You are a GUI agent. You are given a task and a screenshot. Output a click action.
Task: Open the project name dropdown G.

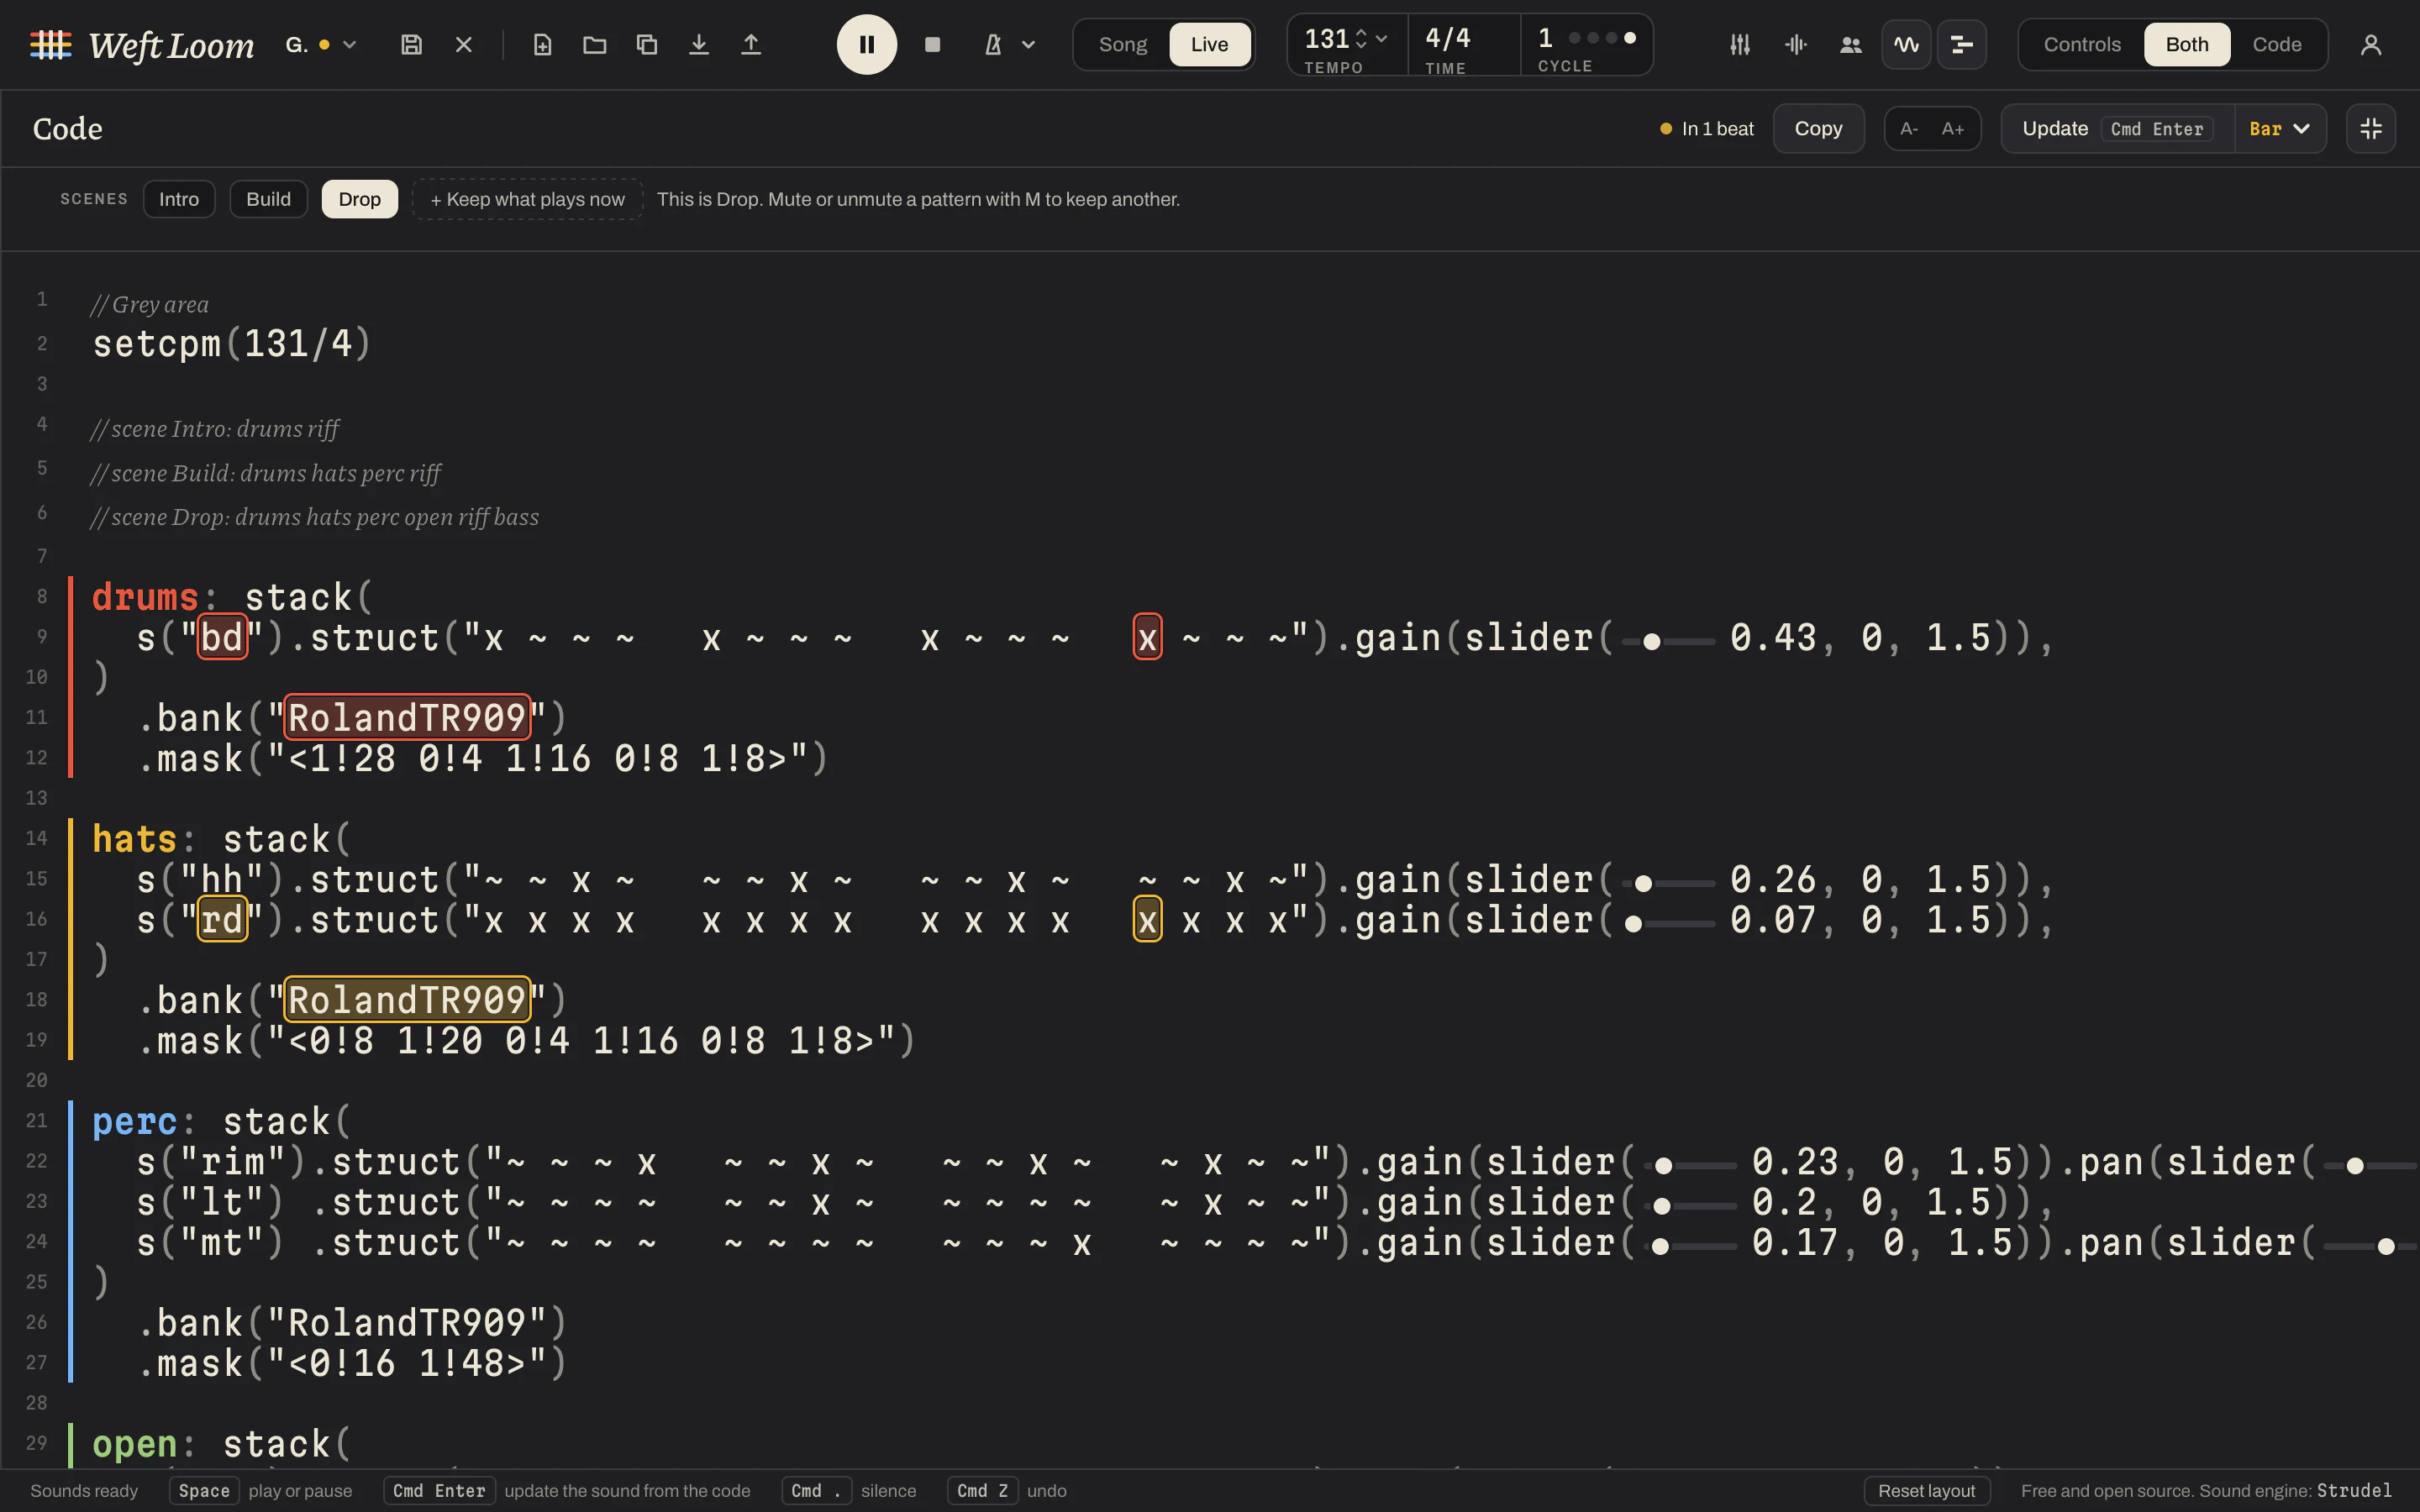click(x=321, y=44)
